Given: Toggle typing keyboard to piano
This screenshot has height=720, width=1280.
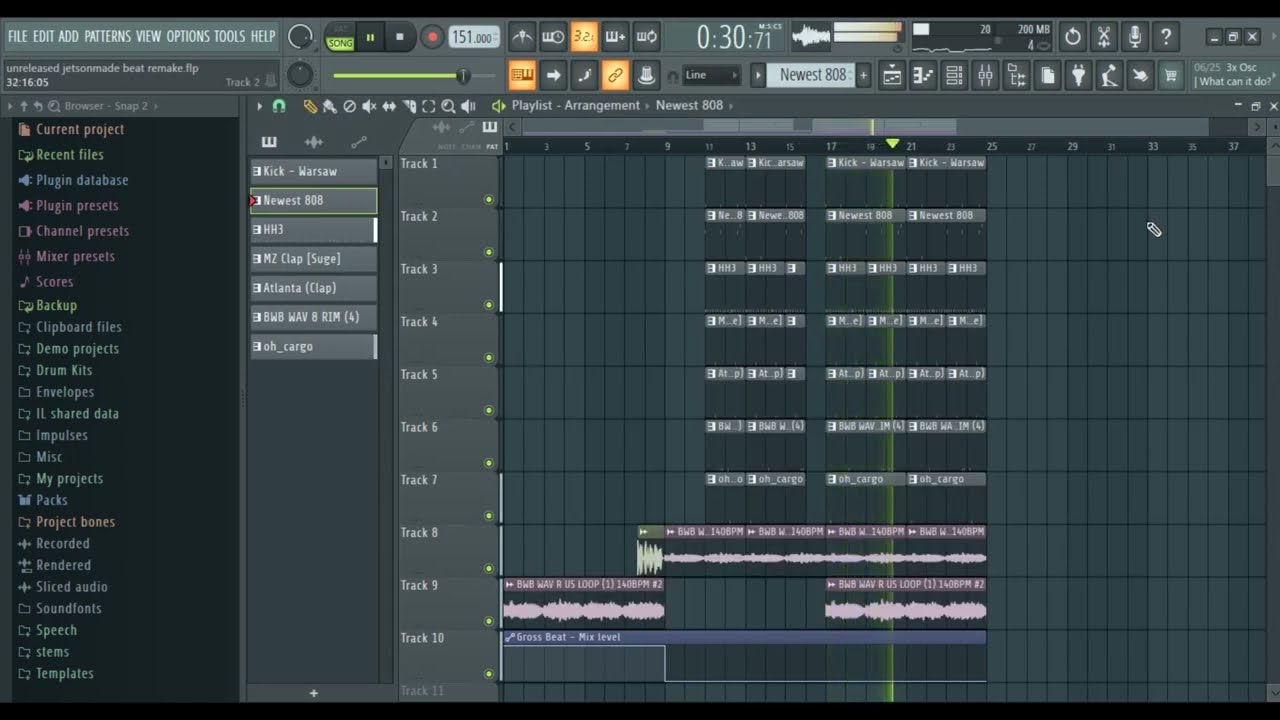Looking at the screenshot, I should (522, 75).
